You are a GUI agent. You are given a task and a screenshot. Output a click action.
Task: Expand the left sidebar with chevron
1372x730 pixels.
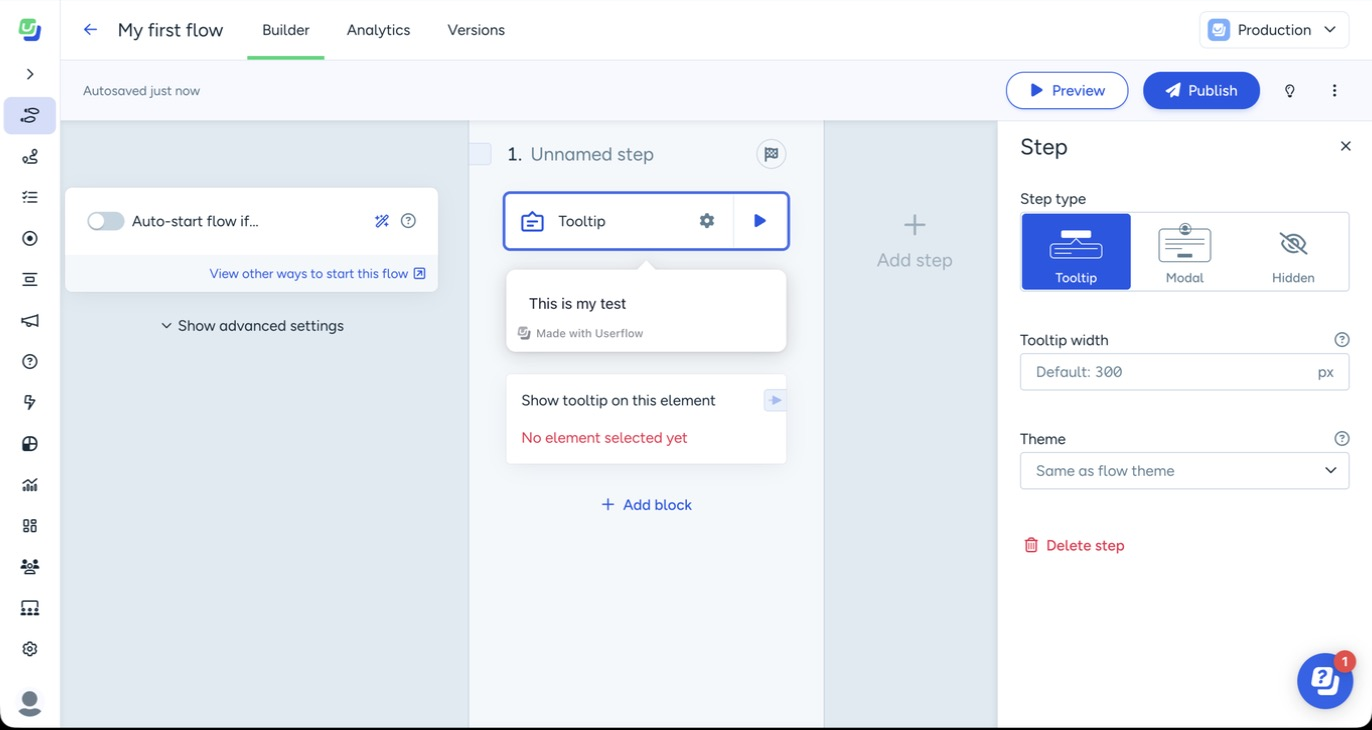click(x=30, y=74)
